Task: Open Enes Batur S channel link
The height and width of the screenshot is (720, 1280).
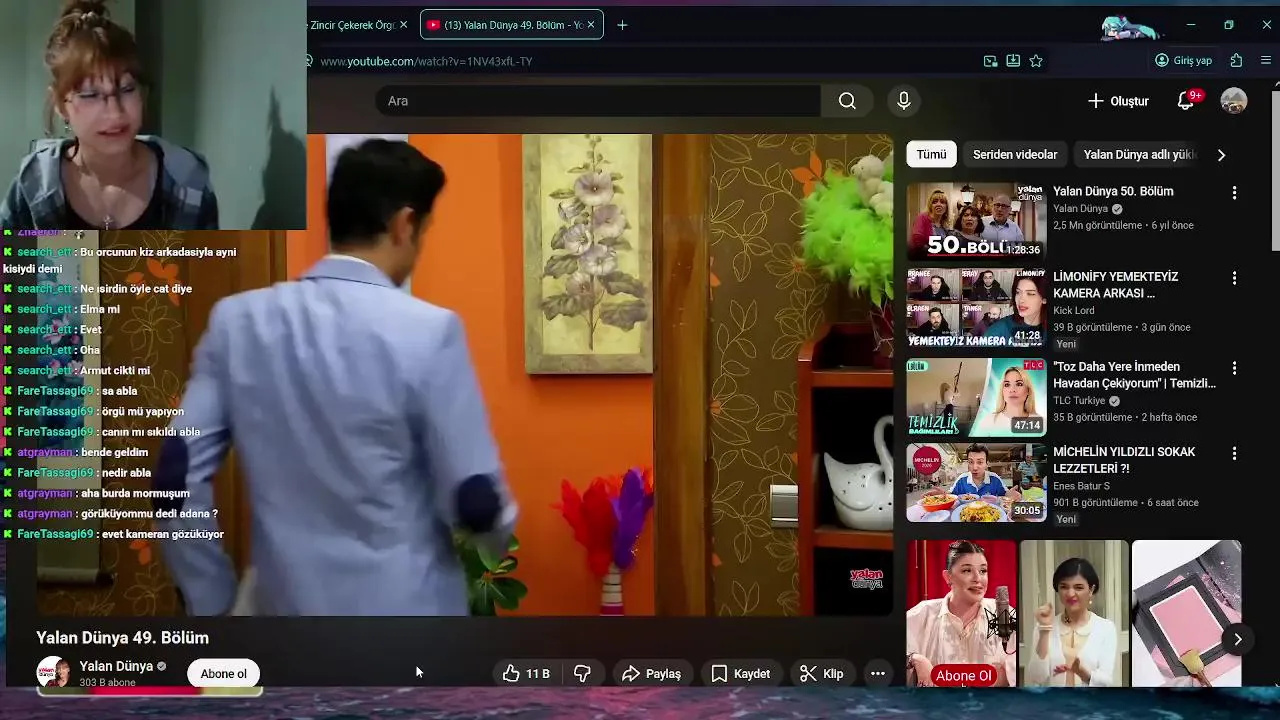Action: [x=1081, y=486]
